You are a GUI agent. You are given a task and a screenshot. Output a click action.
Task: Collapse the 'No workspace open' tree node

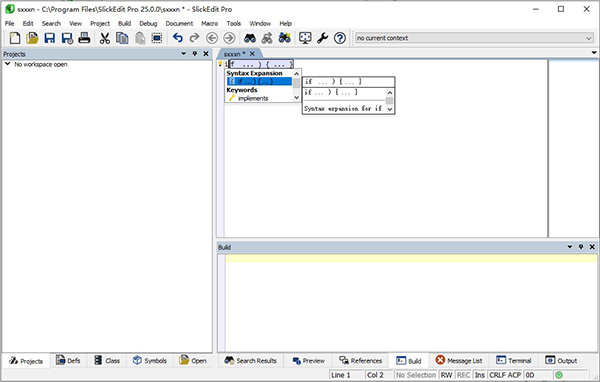(x=8, y=64)
